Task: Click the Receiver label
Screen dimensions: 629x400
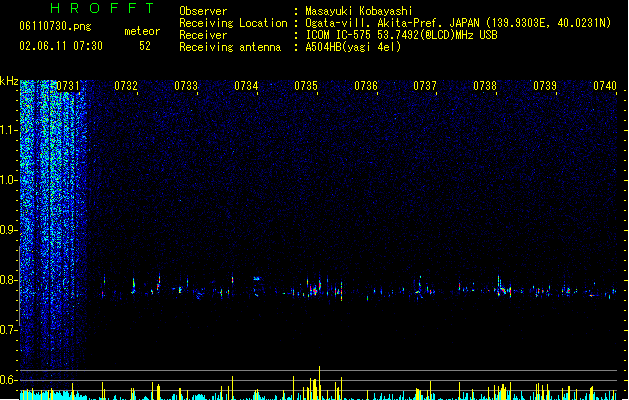Action: pyautogui.click(x=203, y=35)
